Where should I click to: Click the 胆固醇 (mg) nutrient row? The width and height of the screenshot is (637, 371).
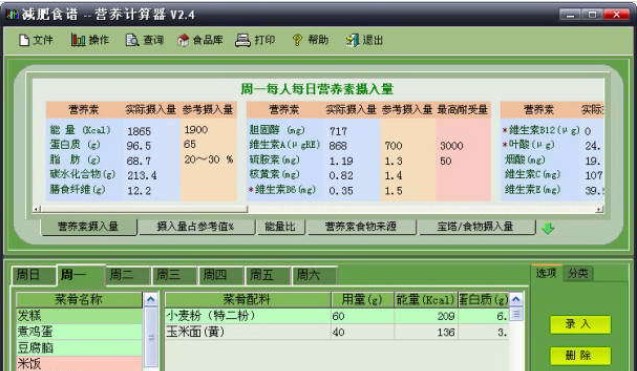368,130
